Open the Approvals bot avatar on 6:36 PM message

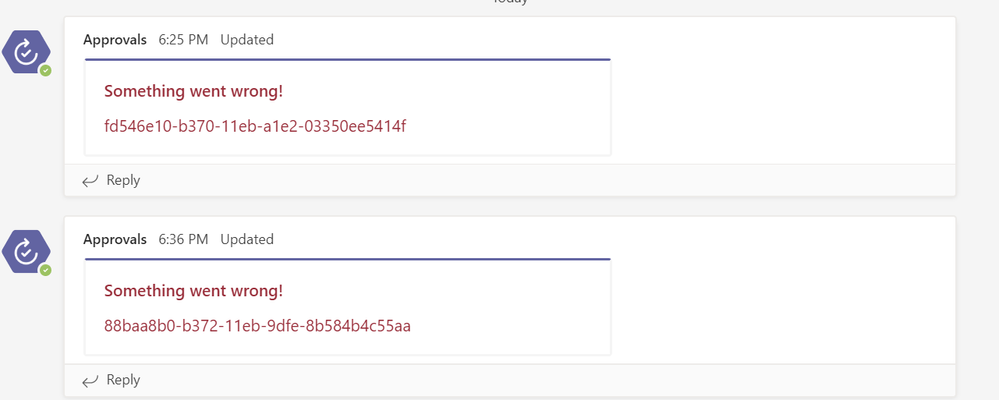26,252
